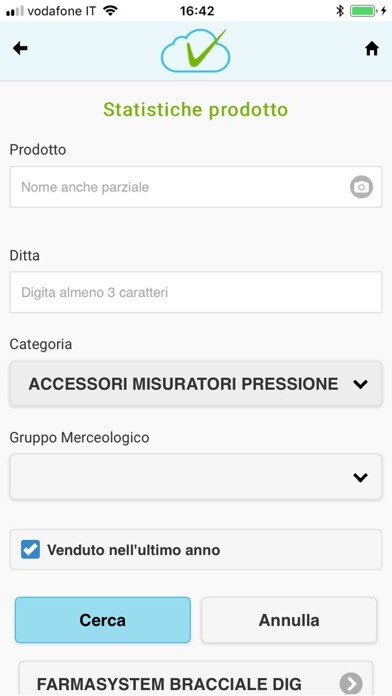The height and width of the screenshot is (696, 392).
Task: Select the FARMASYSTEM BRACCIALE DIG result row
Action: click(196, 679)
